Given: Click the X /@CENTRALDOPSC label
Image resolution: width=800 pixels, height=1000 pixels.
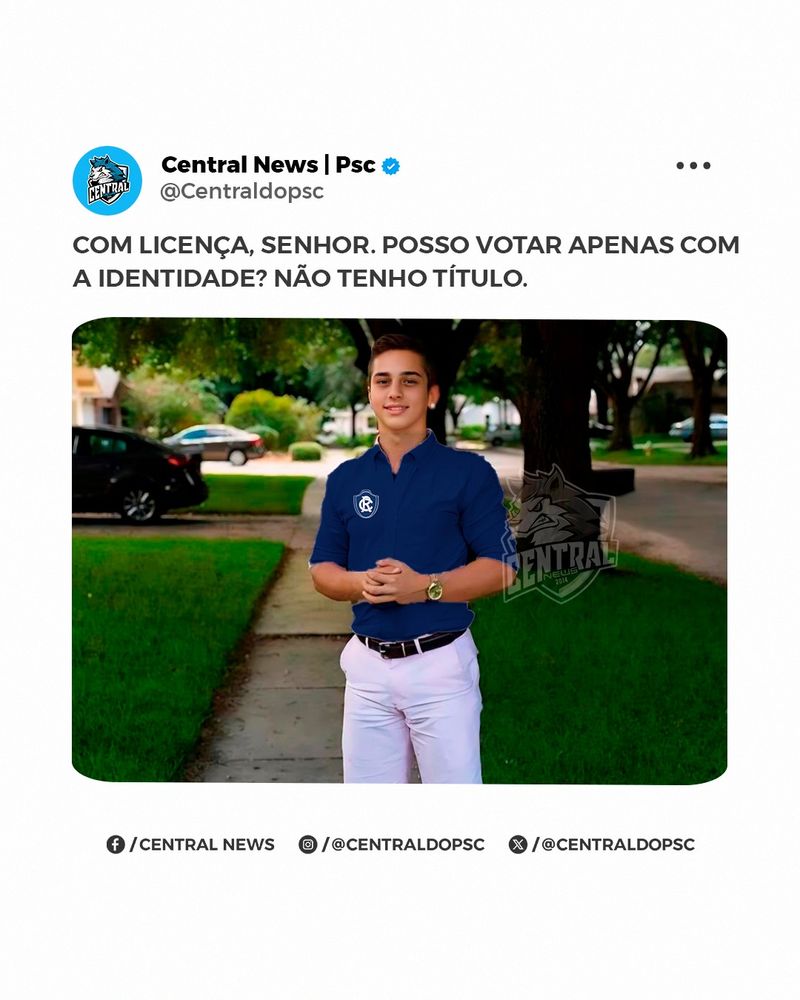Looking at the screenshot, I should tap(614, 844).
